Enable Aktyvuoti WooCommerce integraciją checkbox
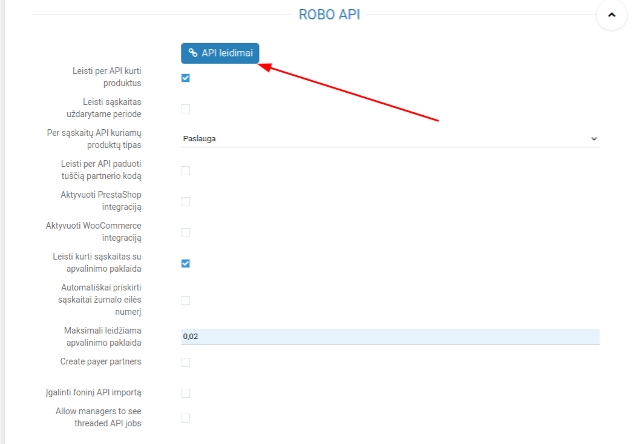This screenshot has width=644, height=444. click(x=186, y=232)
